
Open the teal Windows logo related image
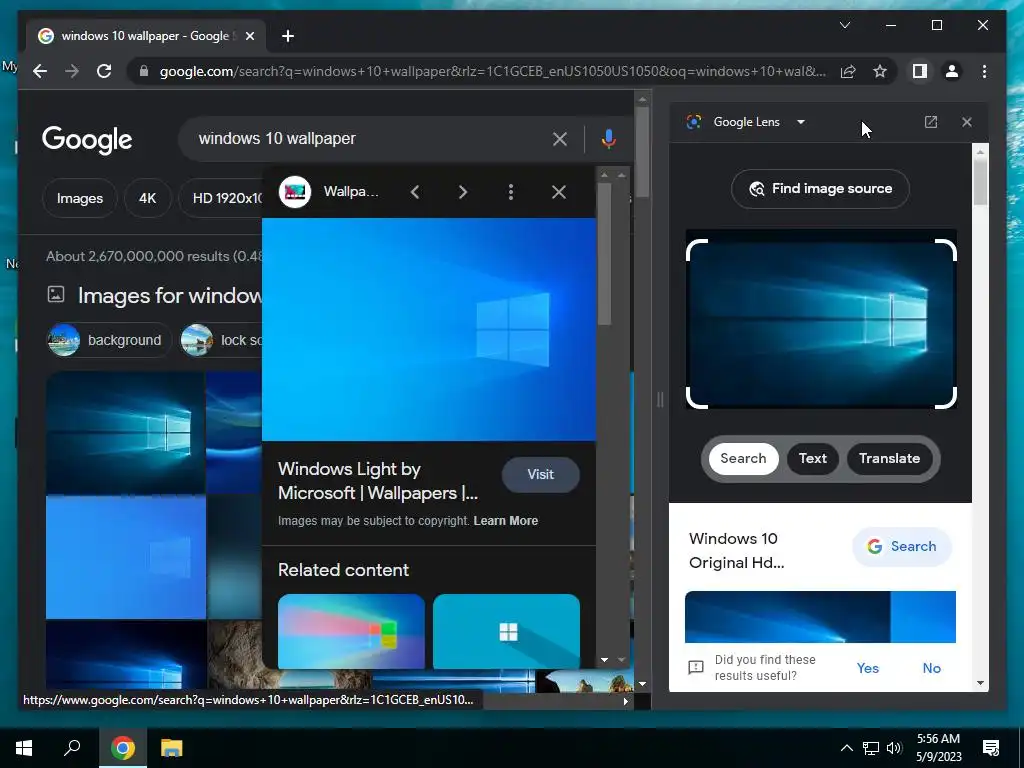coord(506,631)
